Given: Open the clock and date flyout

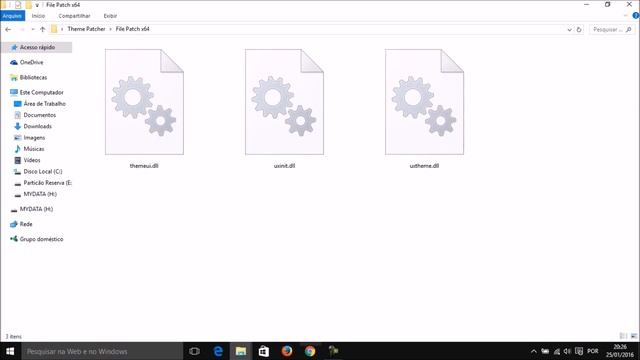Looking at the screenshot, I should (x=620, y=351).
